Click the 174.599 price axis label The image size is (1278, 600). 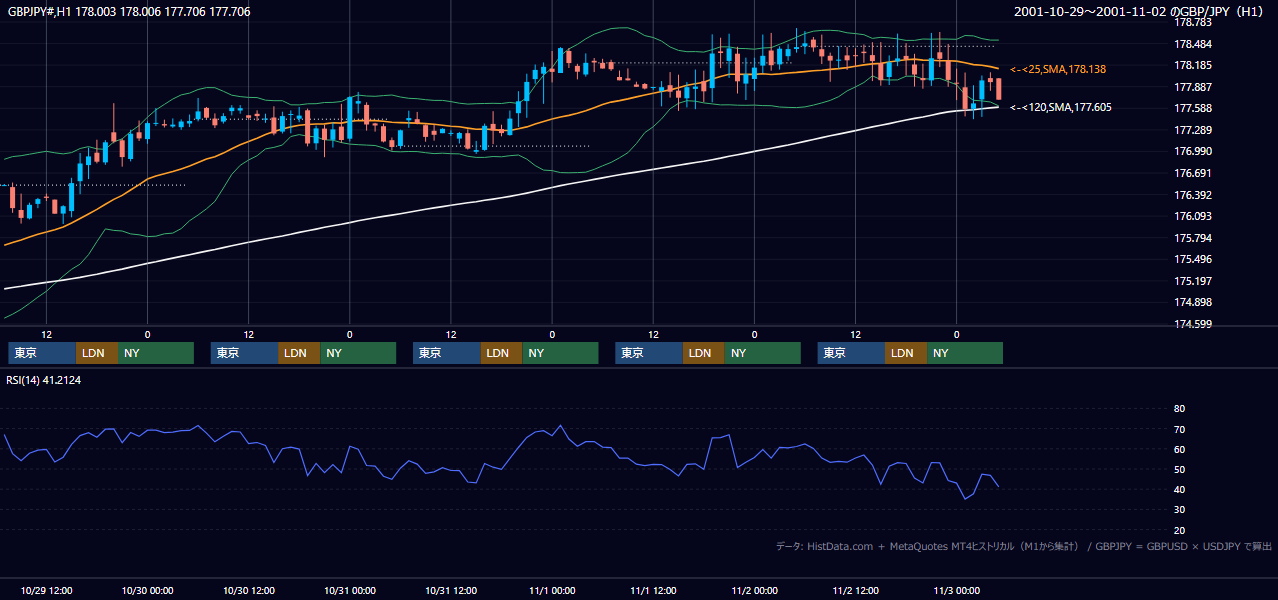point(1193,324)
